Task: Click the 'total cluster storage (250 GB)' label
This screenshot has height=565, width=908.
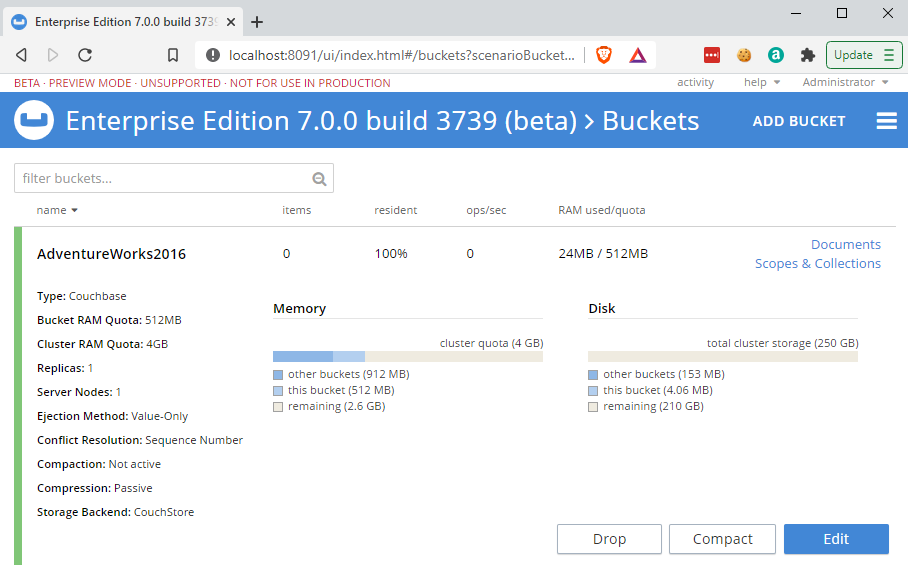Action: [x=782, y=343]
